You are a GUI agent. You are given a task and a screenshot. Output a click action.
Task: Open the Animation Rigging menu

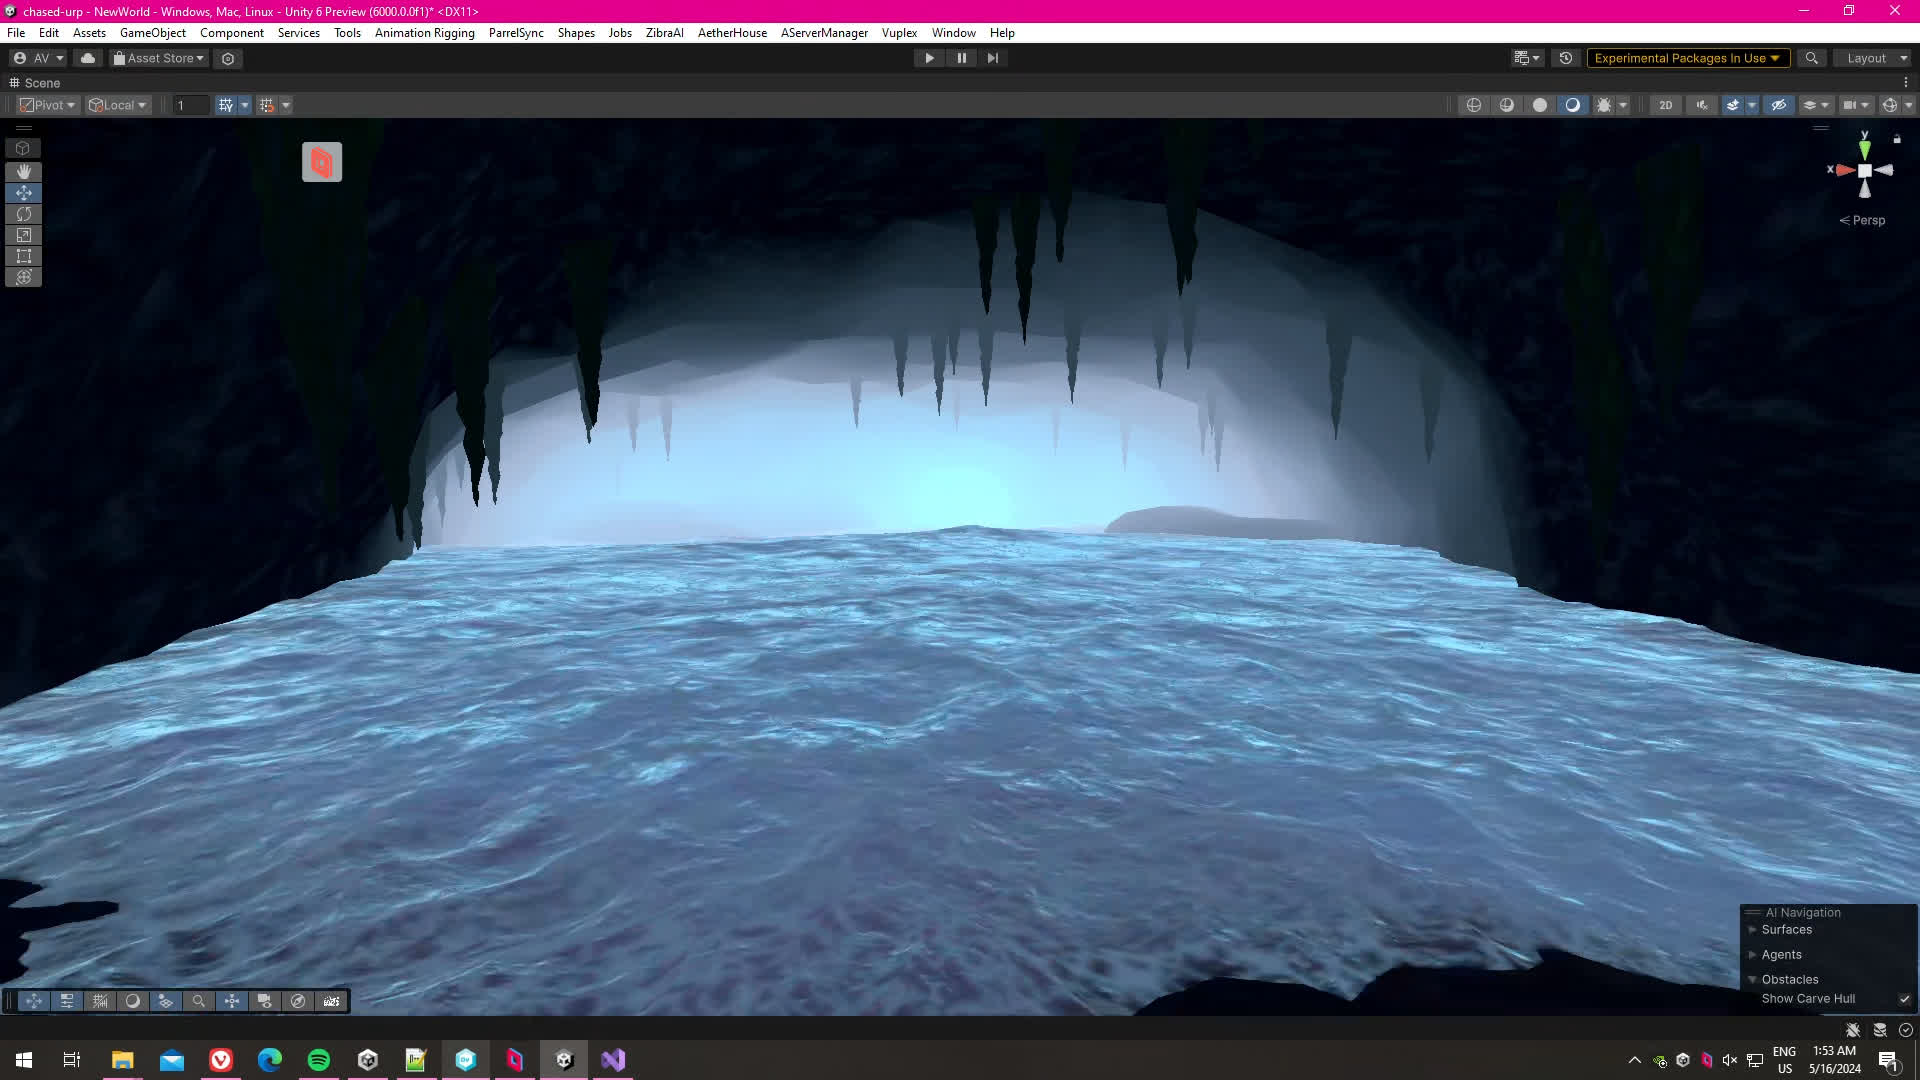coord(424,33)
